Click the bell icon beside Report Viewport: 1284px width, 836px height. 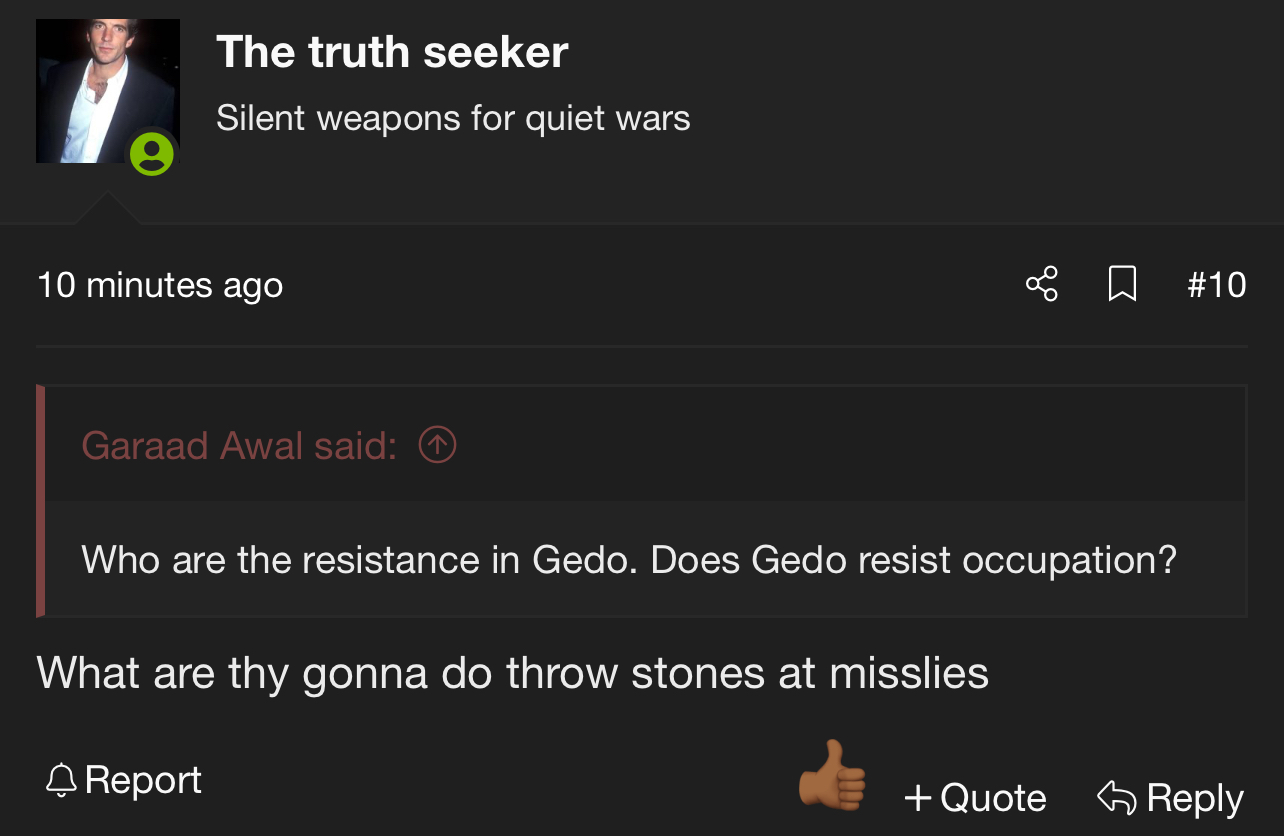[x=62, y=780]
